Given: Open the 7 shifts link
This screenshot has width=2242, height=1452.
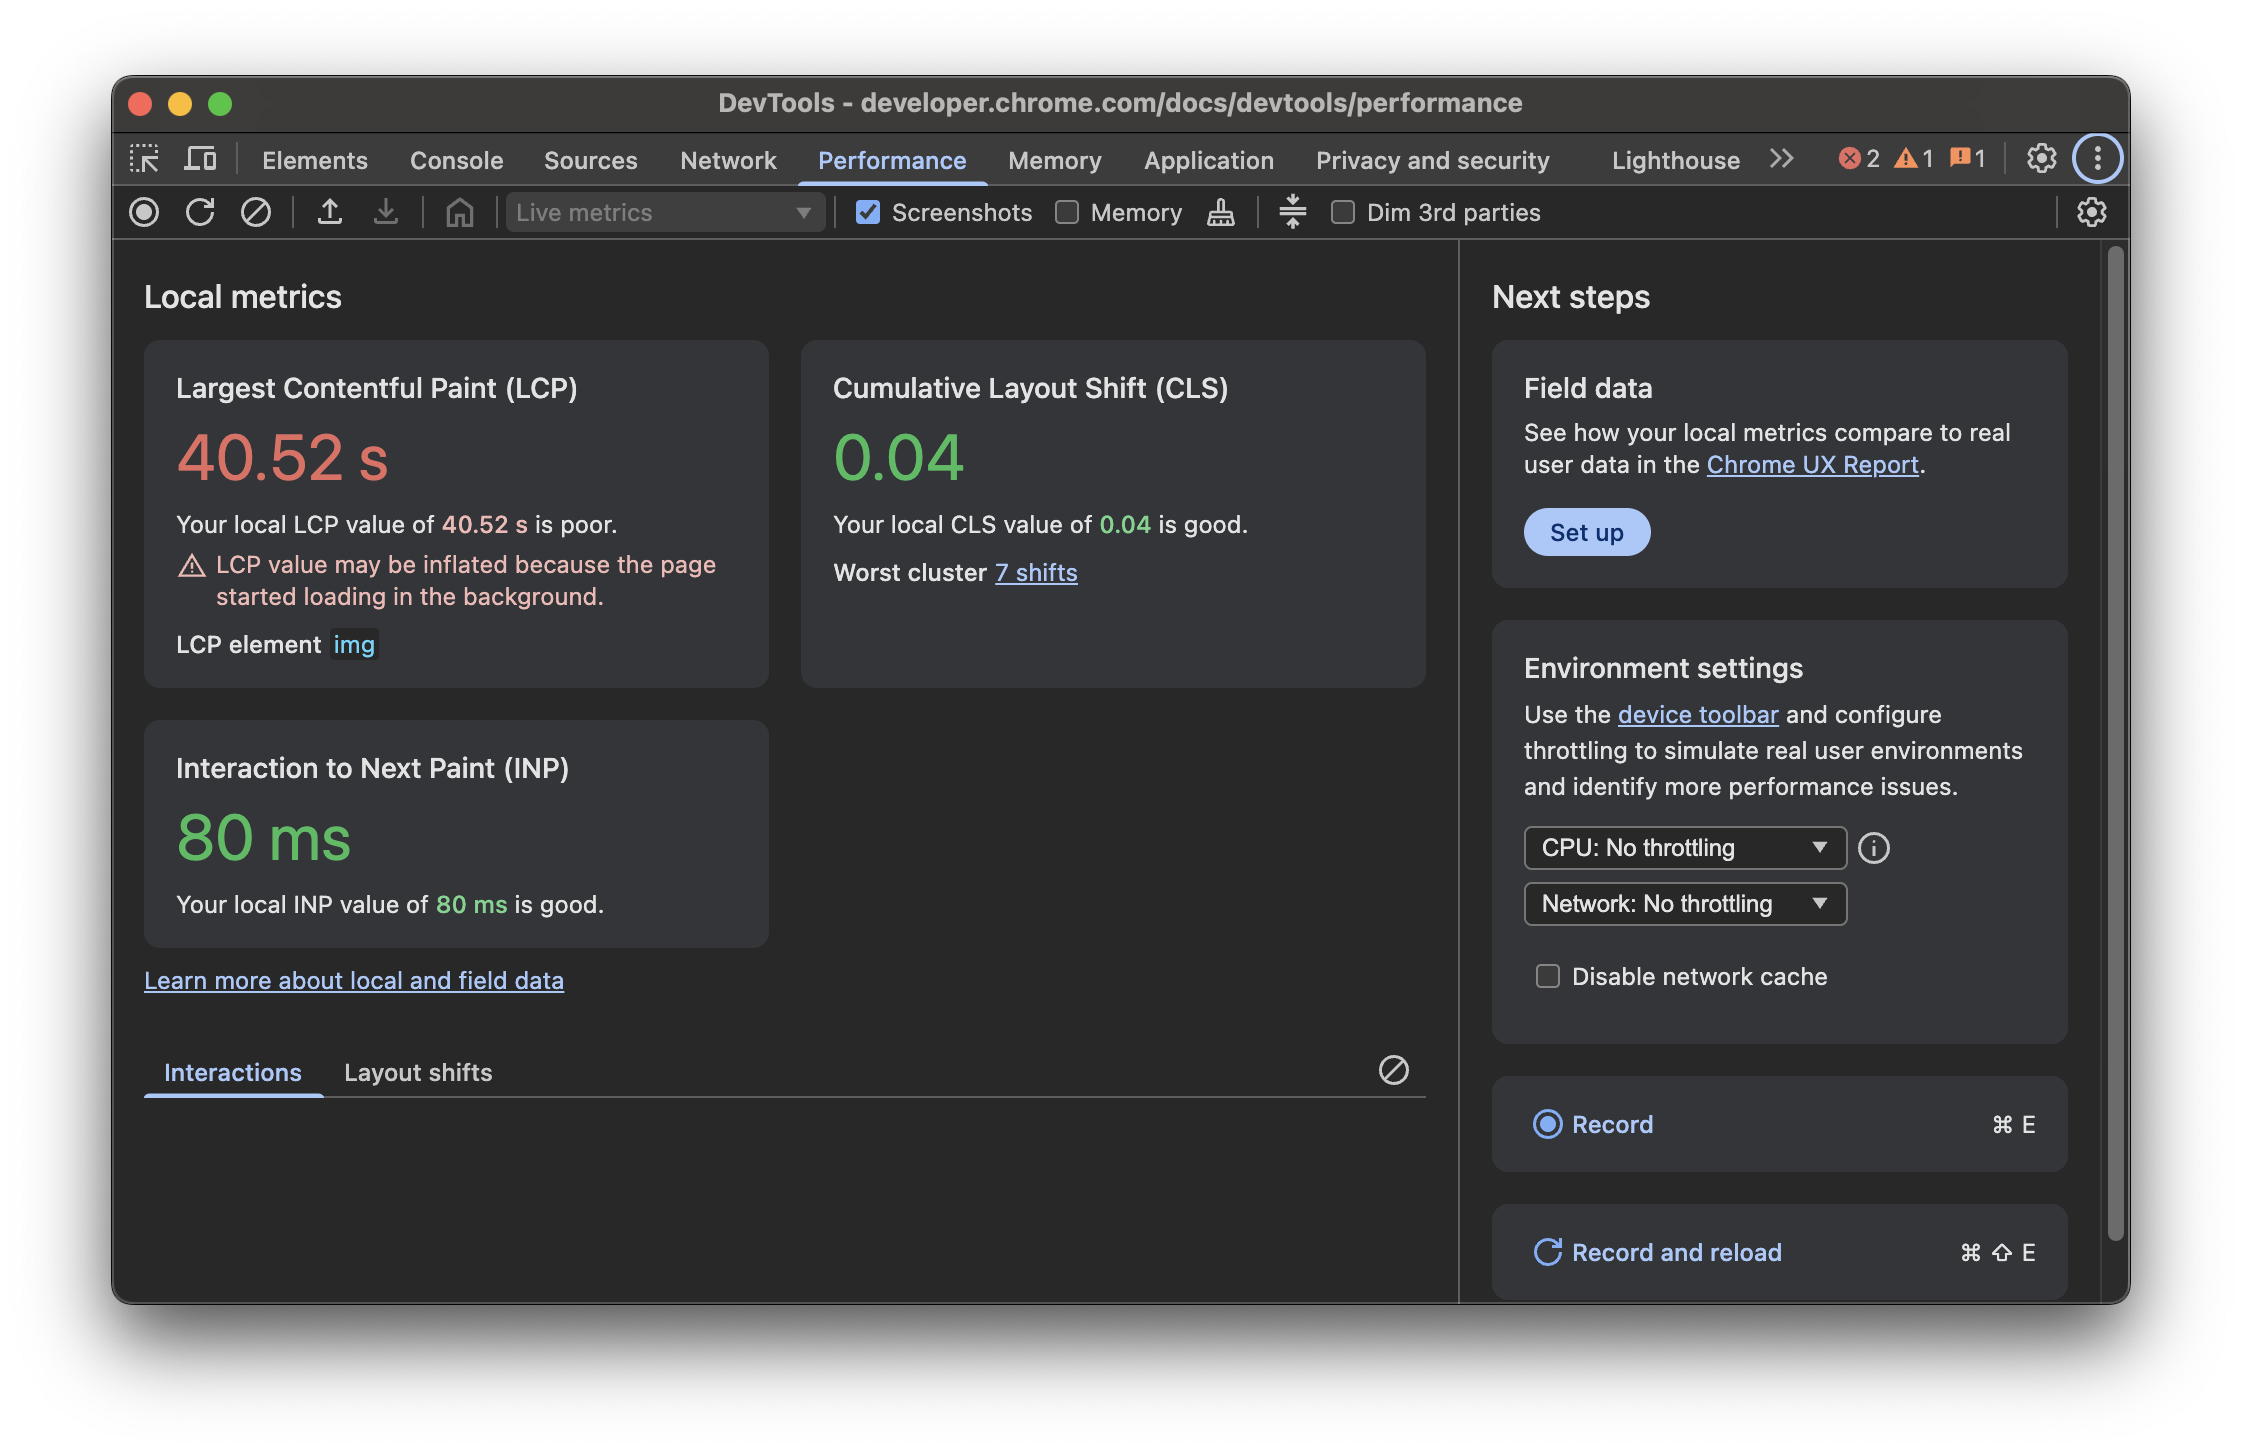Looking at the screenshot, I should [1036, 572].
